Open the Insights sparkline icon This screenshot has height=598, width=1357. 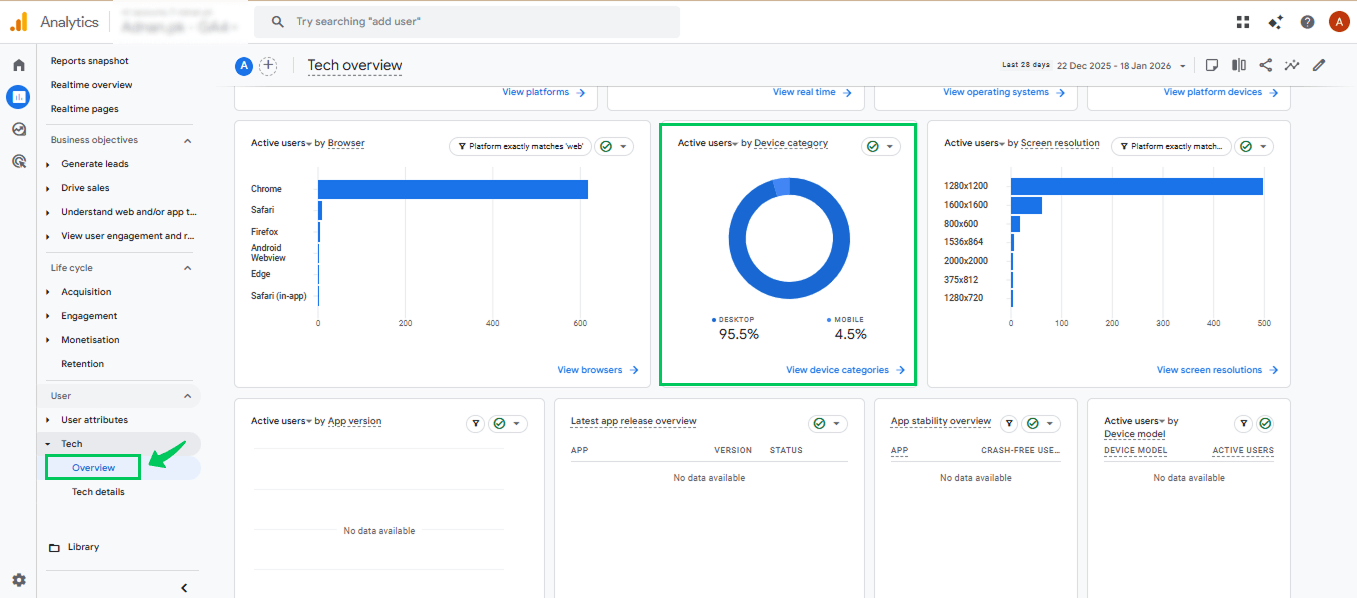point(1292,65)
